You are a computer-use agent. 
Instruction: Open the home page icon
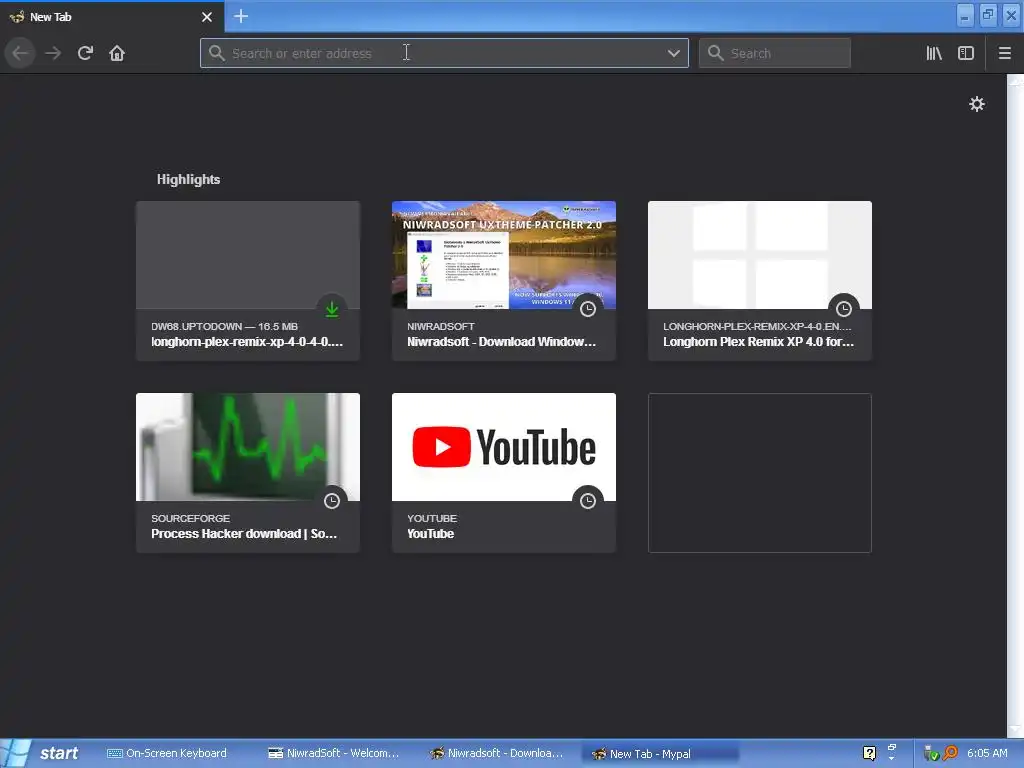click(117, 53)
